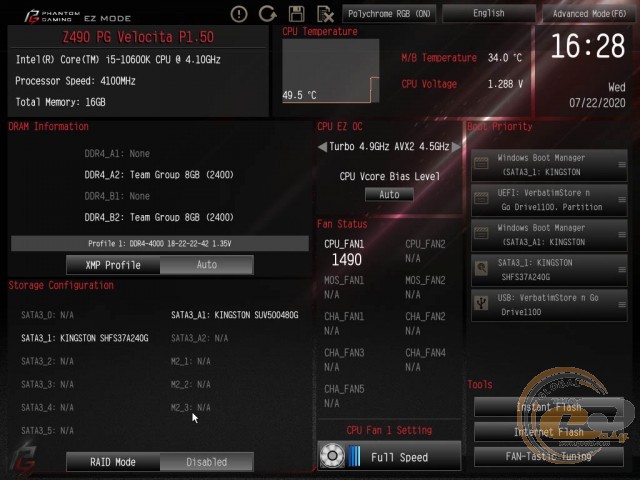Screen dimensions: 640x480
Task: Click drive icon of UEFI VerbatimStore entry
Action: (481, 199)
